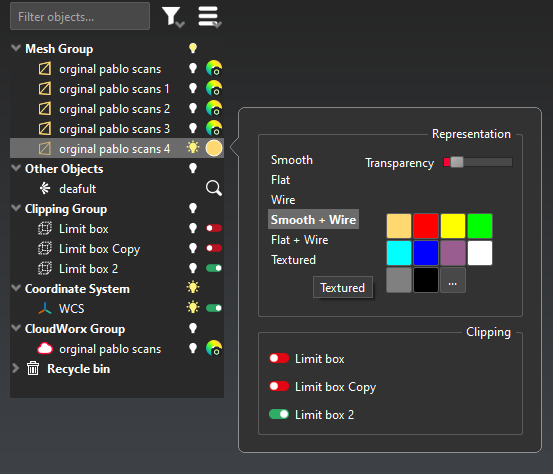Viewport: 553px width, 474px height.
Task: Disable Limit box 2 switch in tree
Action: (214, 268)
